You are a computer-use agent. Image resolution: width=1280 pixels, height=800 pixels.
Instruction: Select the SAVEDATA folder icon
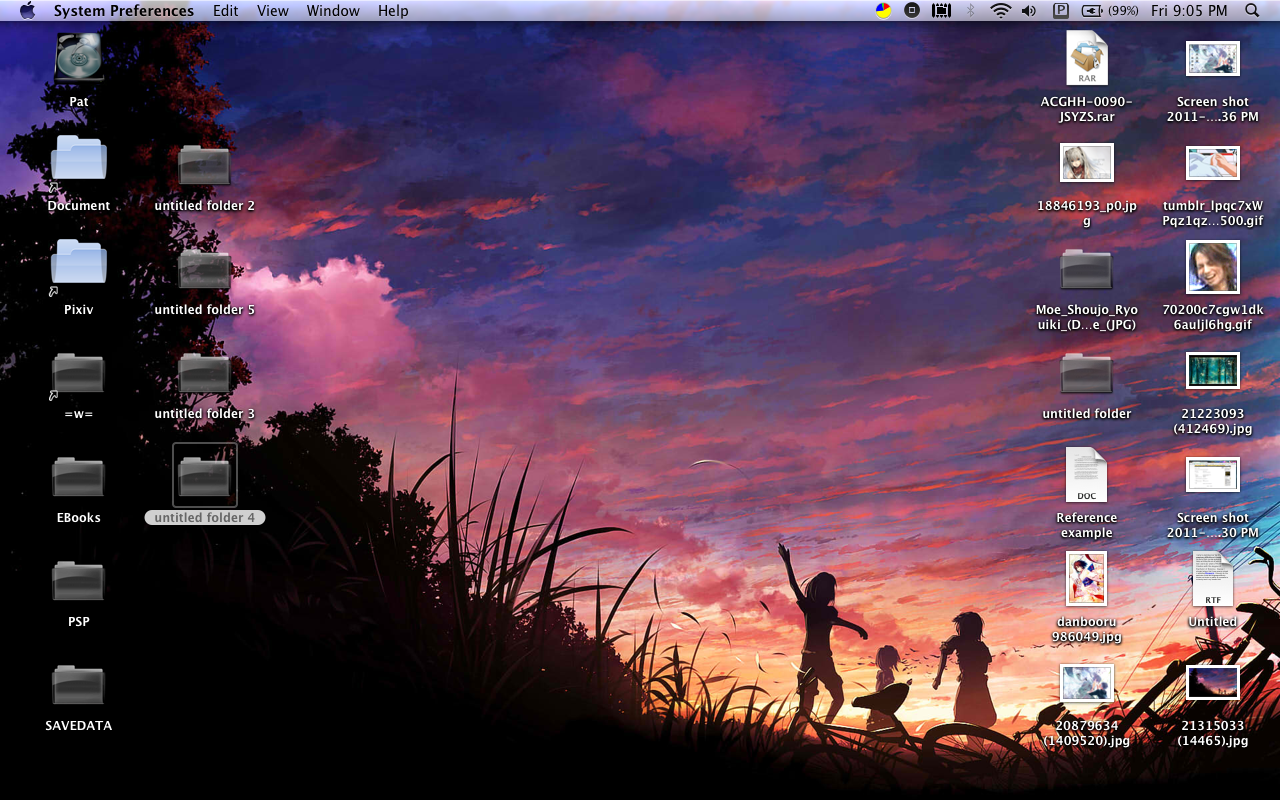79,684
